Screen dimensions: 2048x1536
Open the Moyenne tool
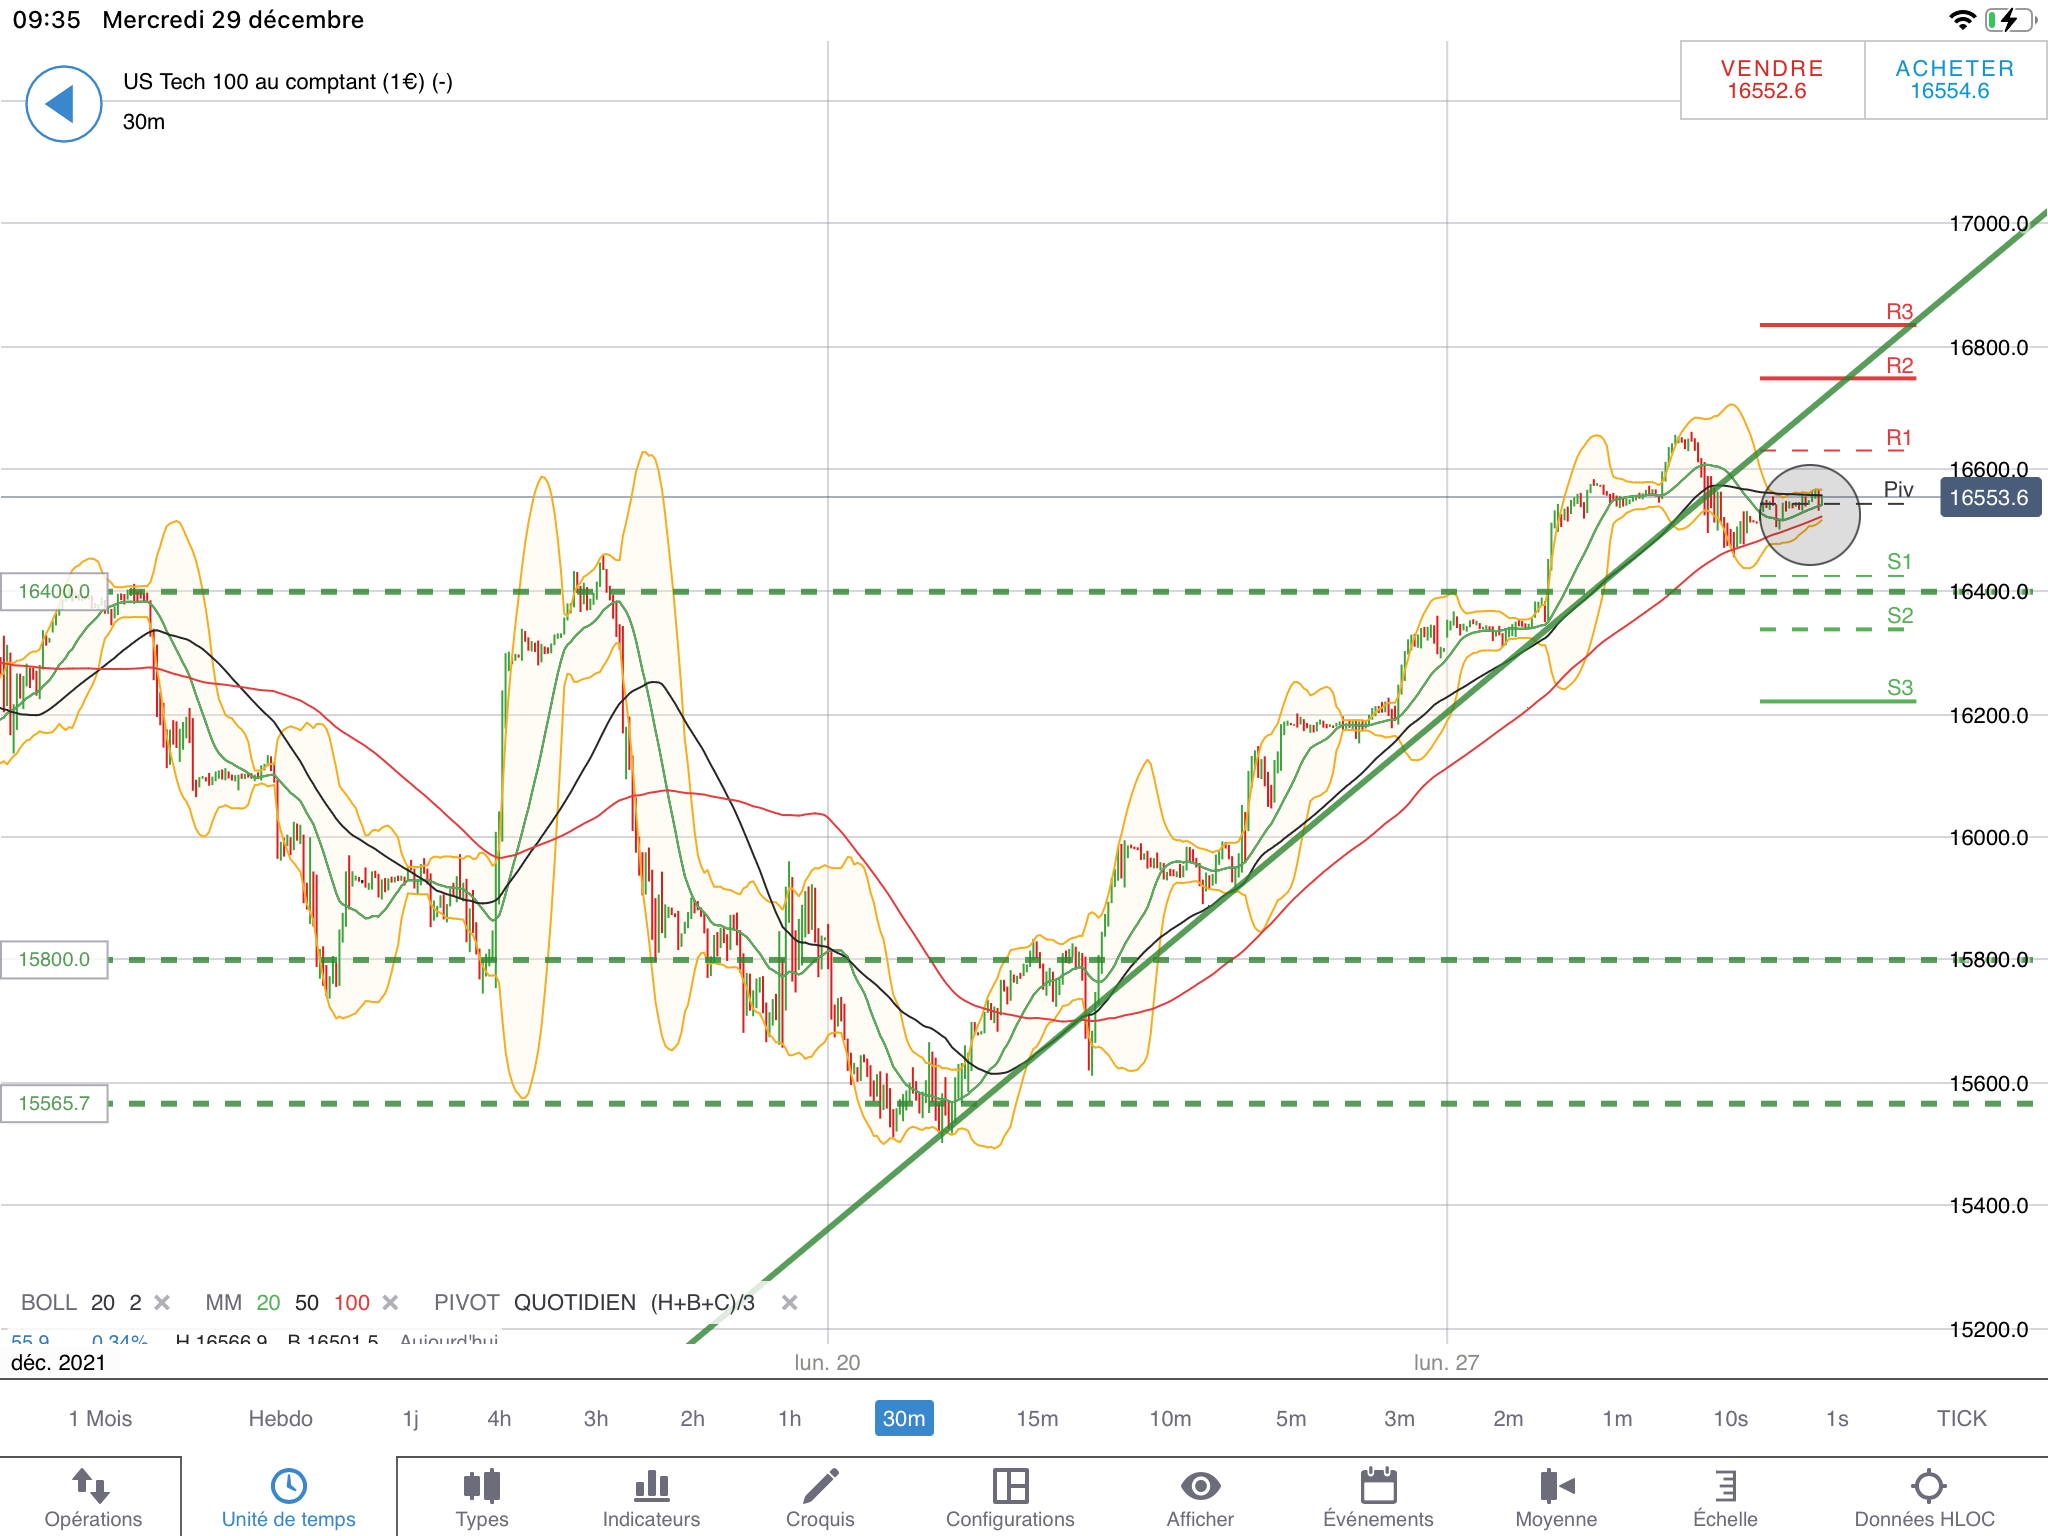[x=1556, y=1497]
